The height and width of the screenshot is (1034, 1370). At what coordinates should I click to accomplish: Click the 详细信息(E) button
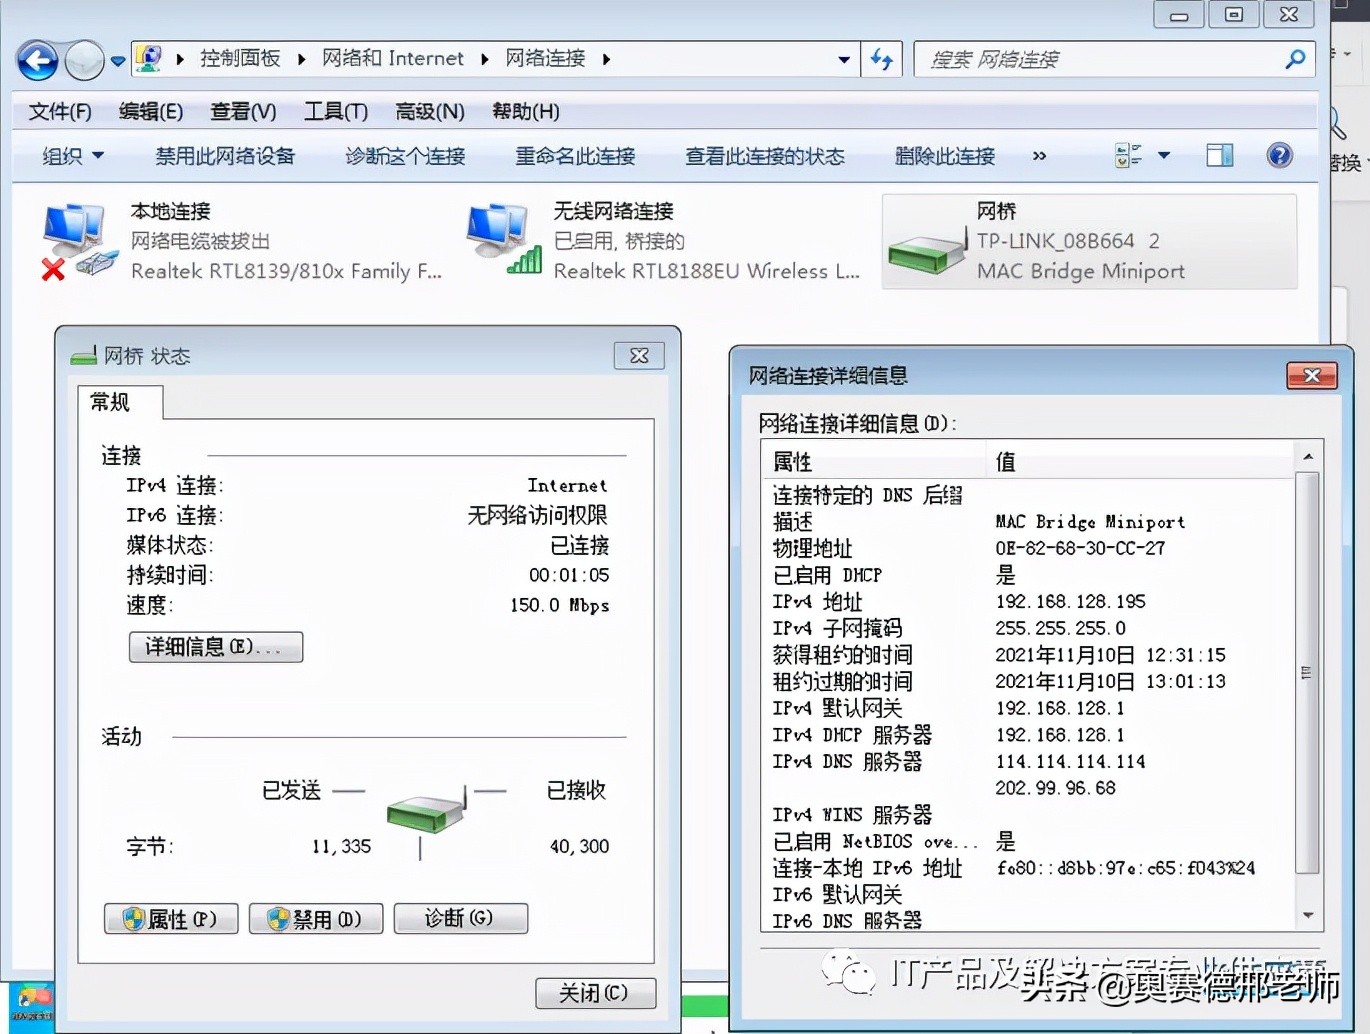[x=215, y=647]
